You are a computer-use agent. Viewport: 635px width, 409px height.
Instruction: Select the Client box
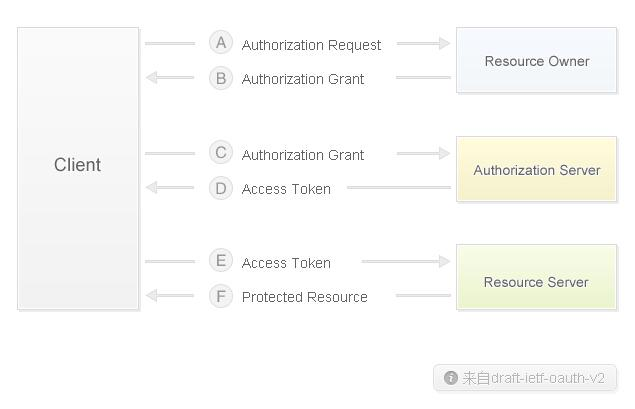[x=78, y=167]
